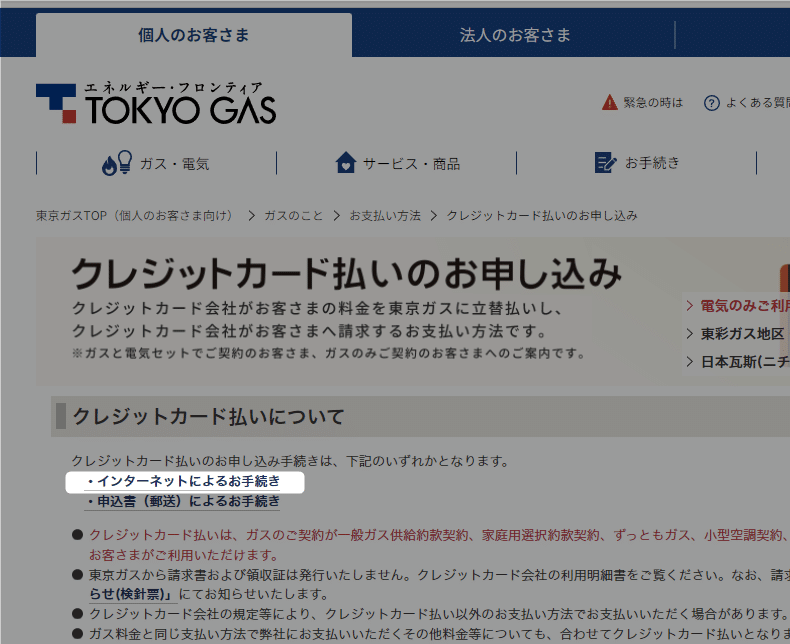Viewport: 790px width, 644px height.
Task: Open the red 電気のみご利用 side link
Action: [745, 305]
